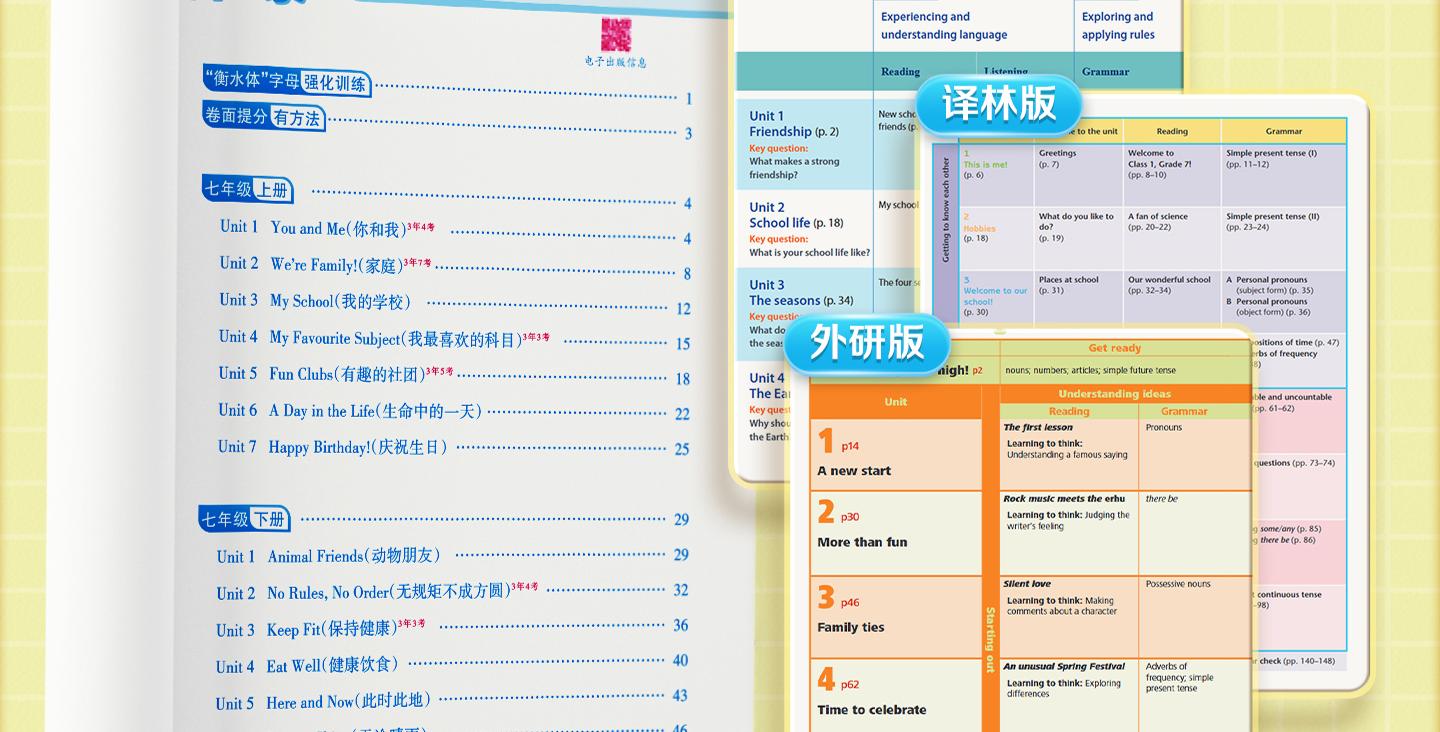Select the "衡水体"字母 强化训练 contents entry

pos(447,86)
